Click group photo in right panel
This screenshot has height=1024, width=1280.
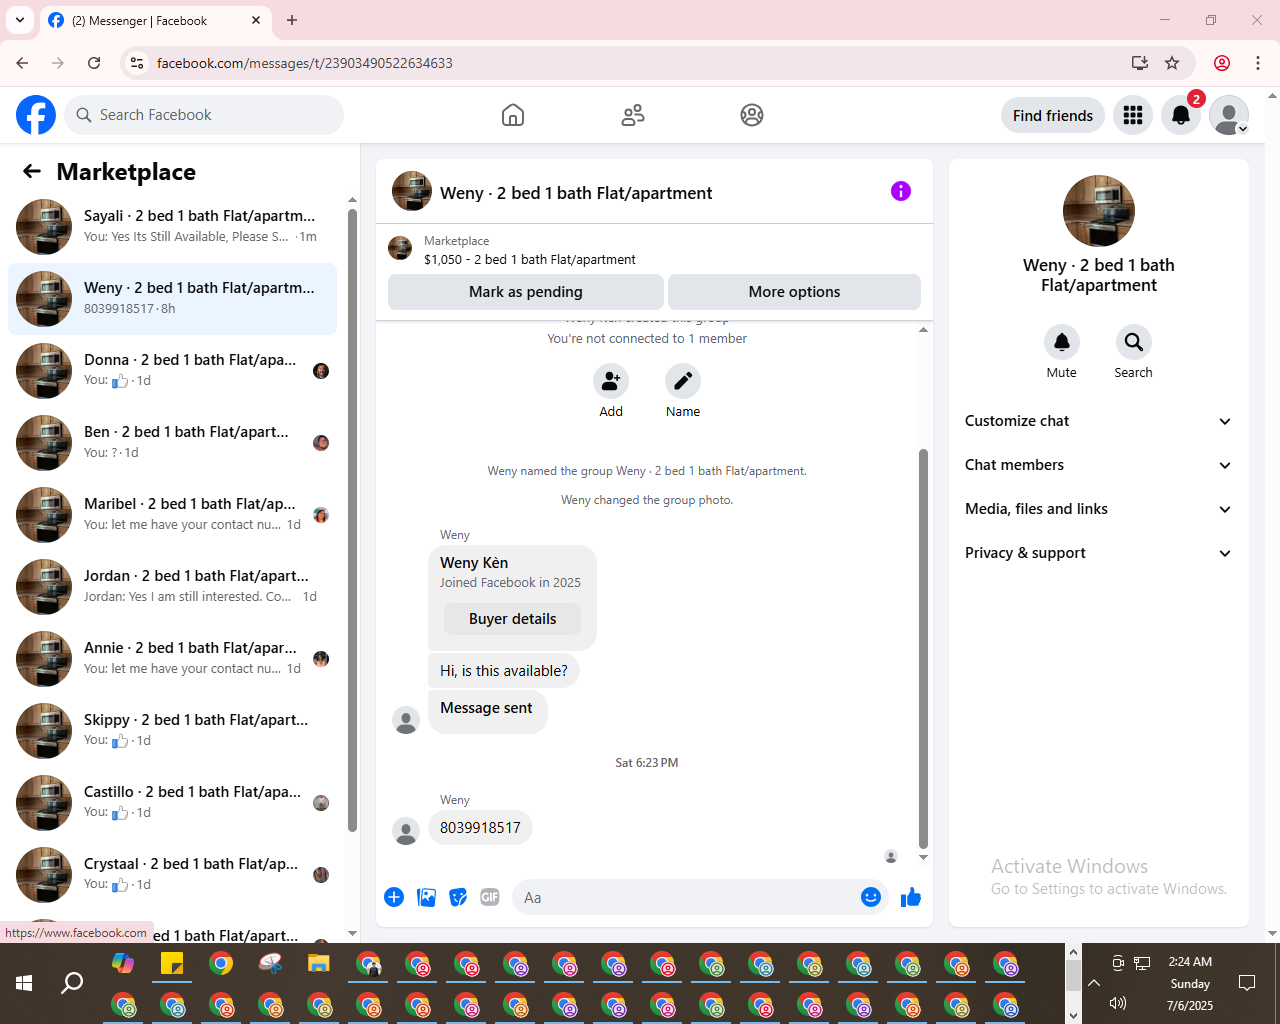[1099, 211]
